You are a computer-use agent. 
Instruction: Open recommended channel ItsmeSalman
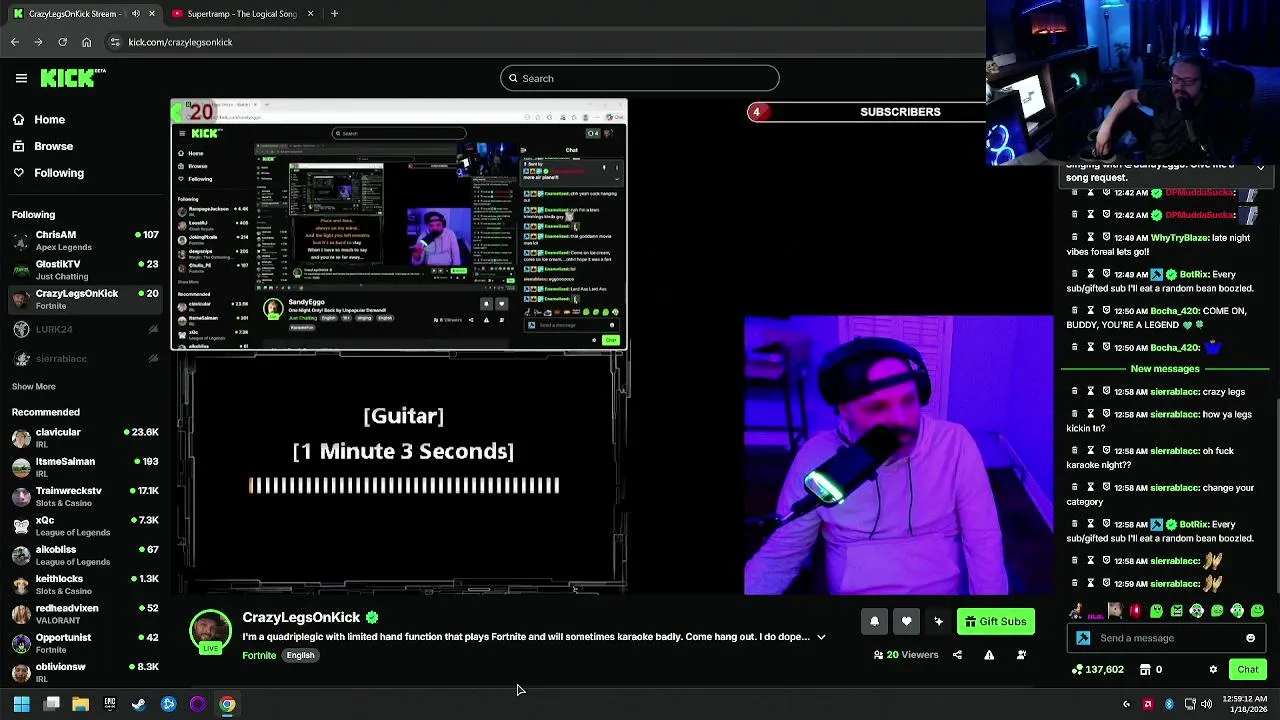click(85, 467)
